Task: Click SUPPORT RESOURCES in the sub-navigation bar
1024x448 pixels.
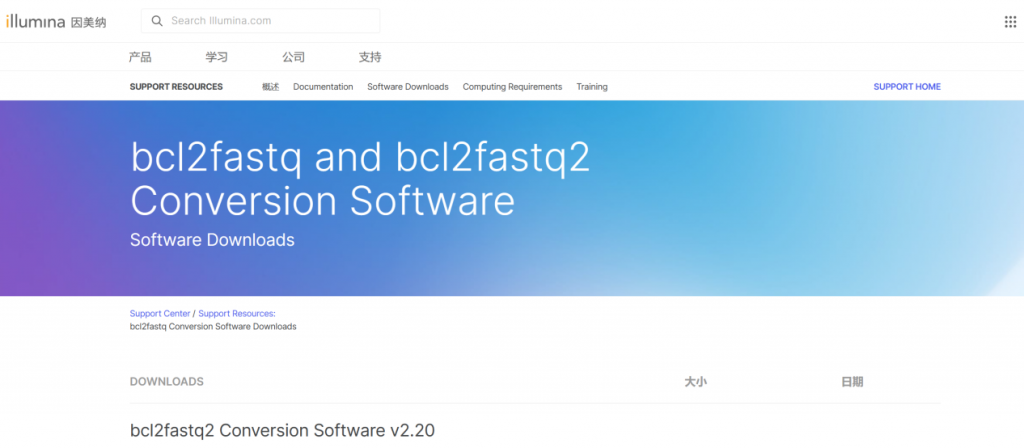Action: coord(176,87)
